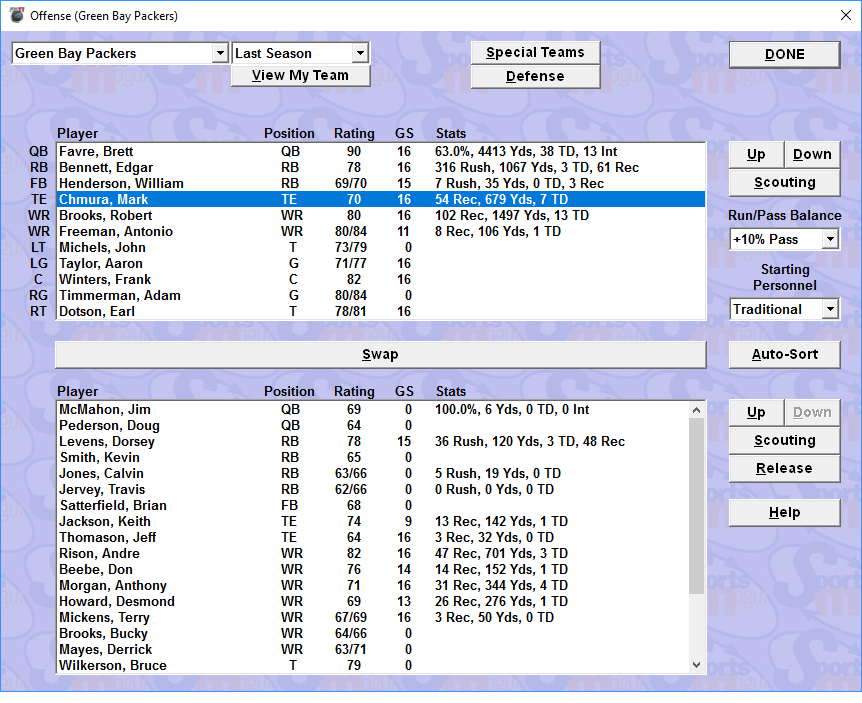Click Scouting button beside the starters list

click(x=784, y=182)
